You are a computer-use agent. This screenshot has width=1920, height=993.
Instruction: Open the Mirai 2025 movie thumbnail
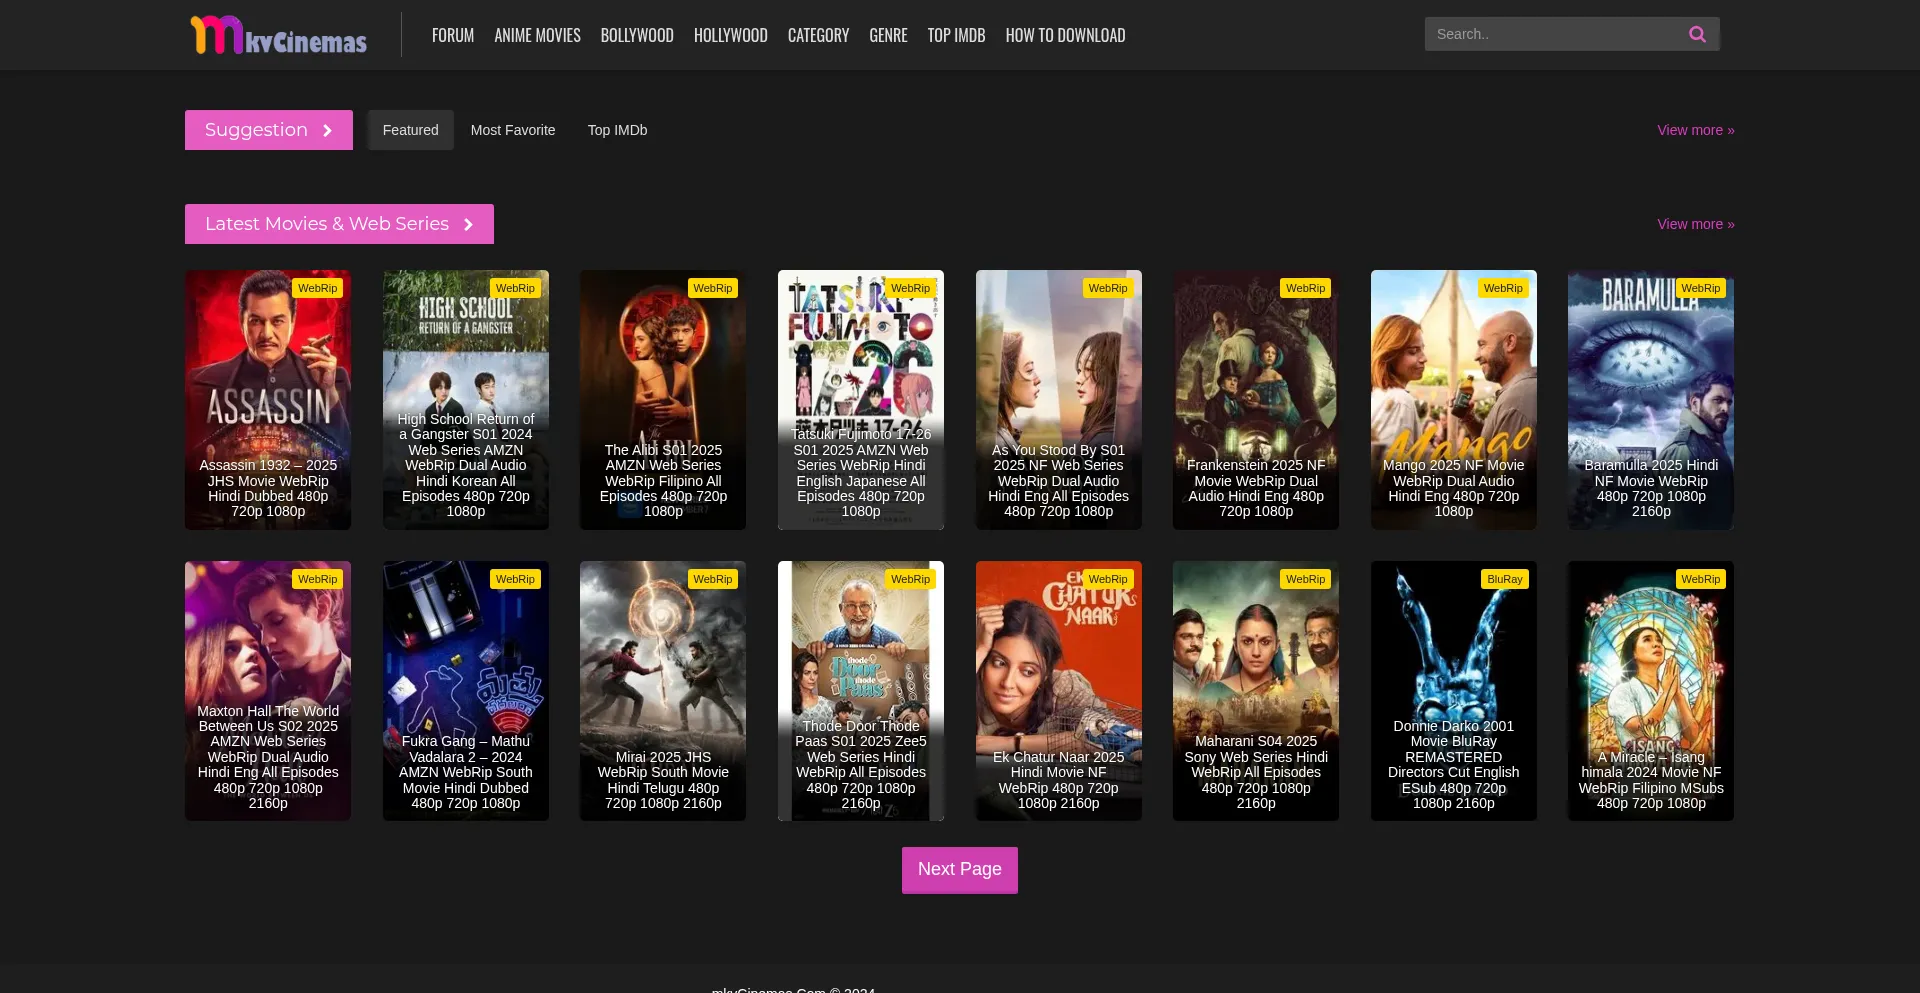pos(663,690)
